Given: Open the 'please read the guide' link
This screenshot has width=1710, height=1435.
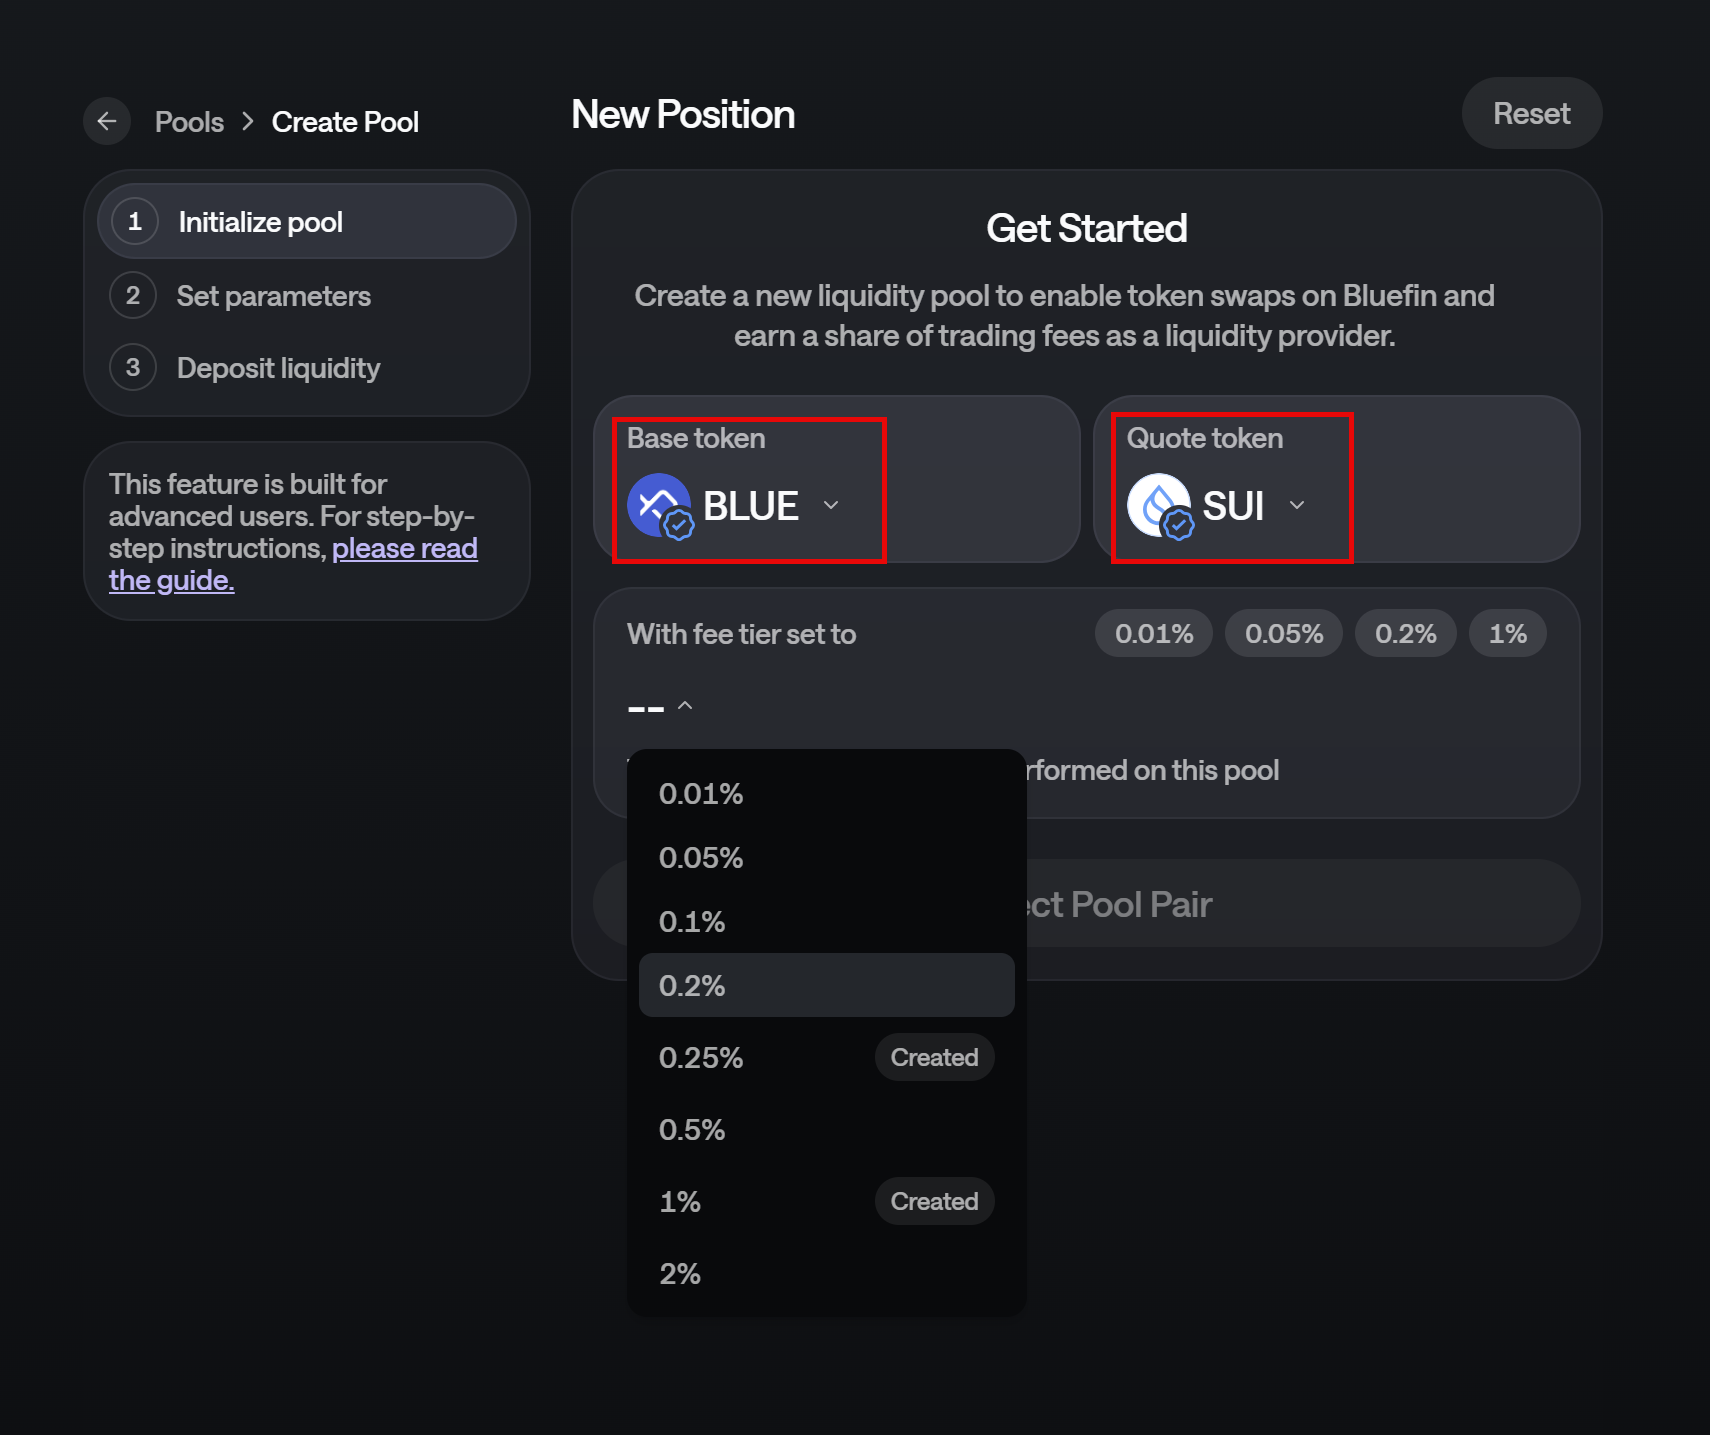Looking at the screenshot, I should pyautogui.click(x=404, y=549).
